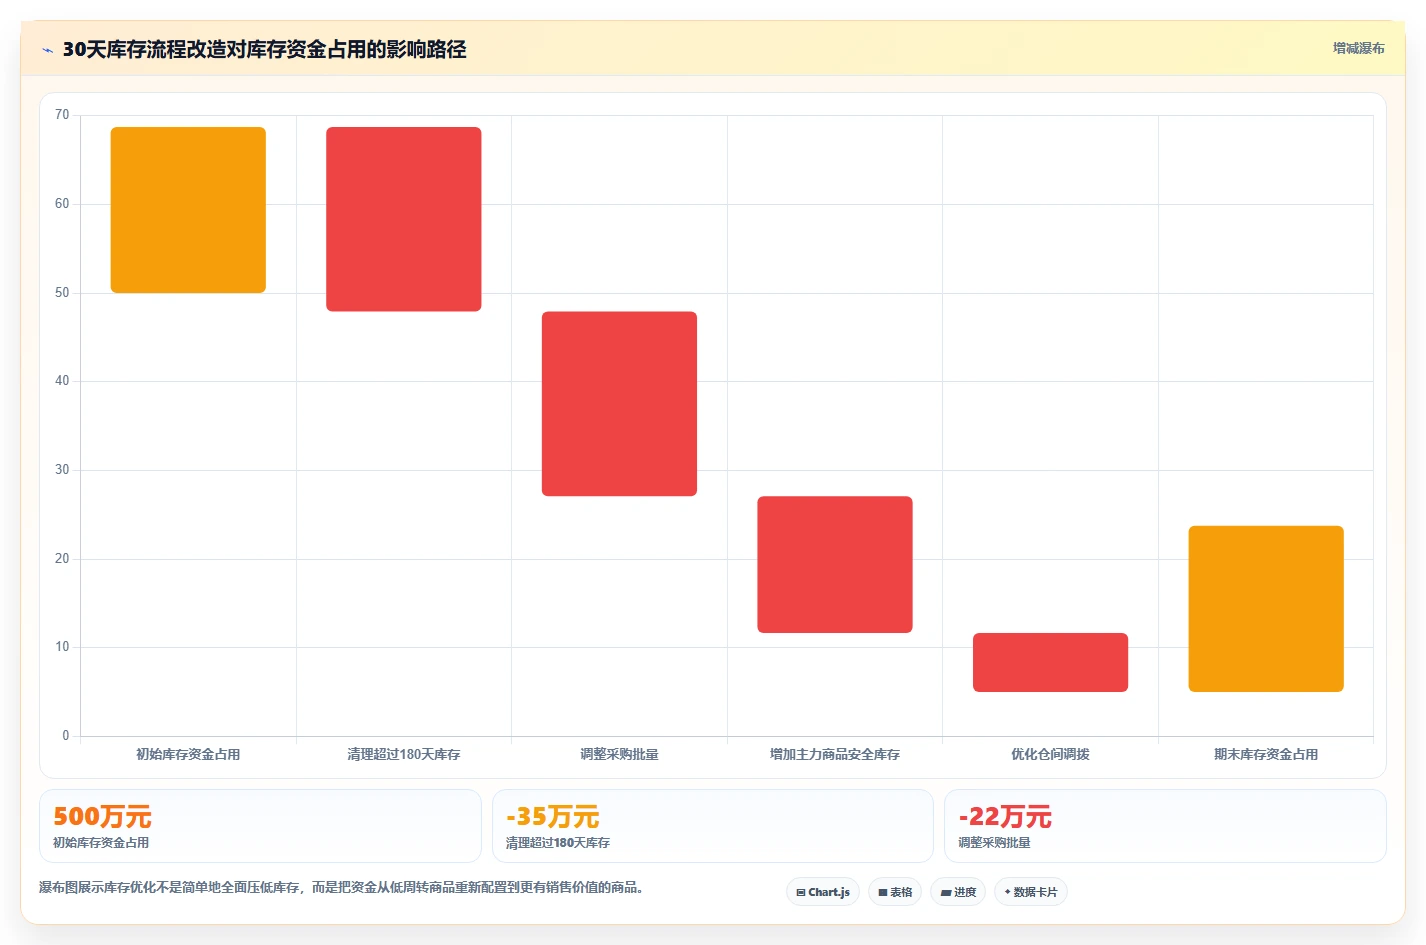
Task: Click the x-axis label 初始库存资金占用
Action: pos(188,754)
